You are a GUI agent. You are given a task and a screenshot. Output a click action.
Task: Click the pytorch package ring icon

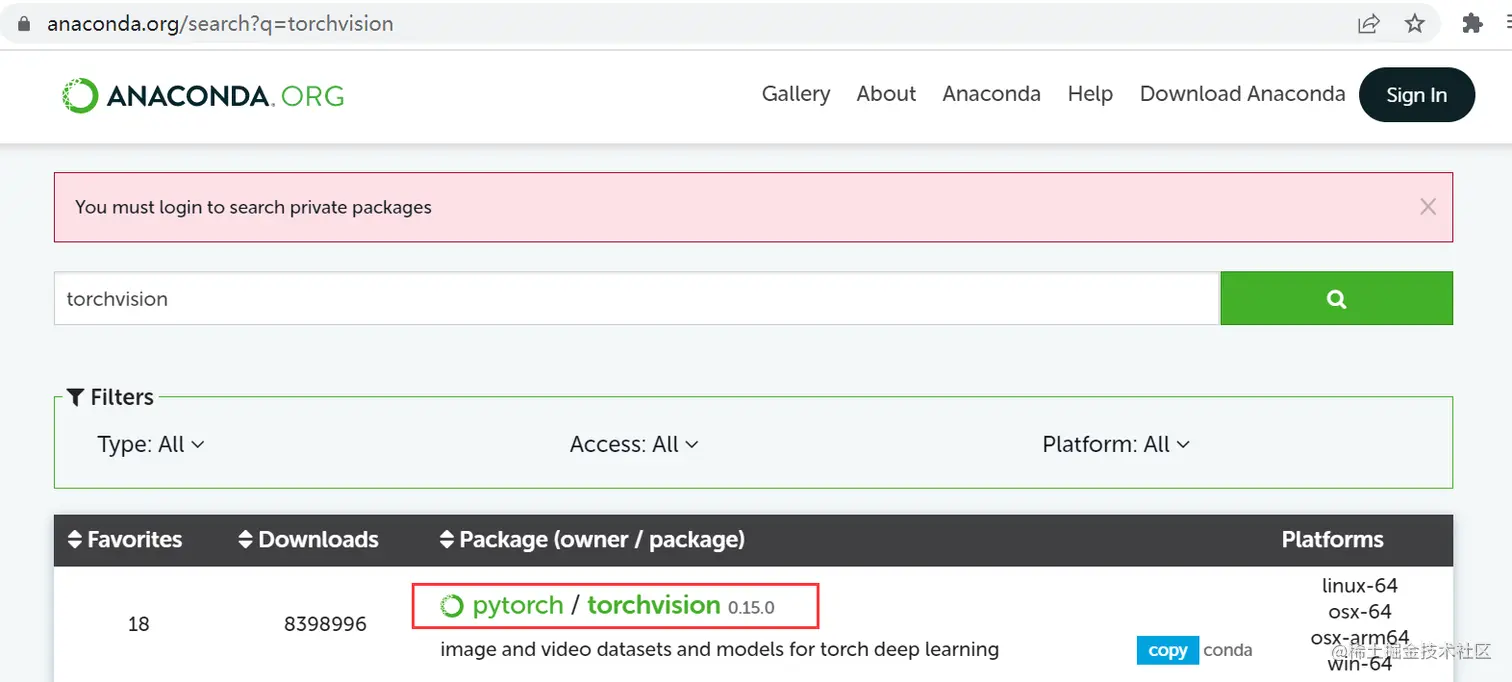coord(452,606)
